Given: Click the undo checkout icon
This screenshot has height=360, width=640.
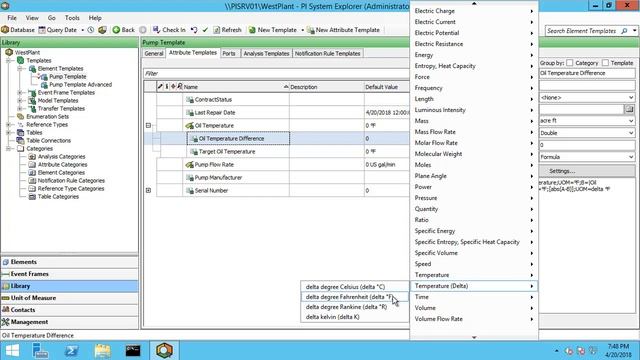Looking at the screenshot, I should (x=194, y=30).
